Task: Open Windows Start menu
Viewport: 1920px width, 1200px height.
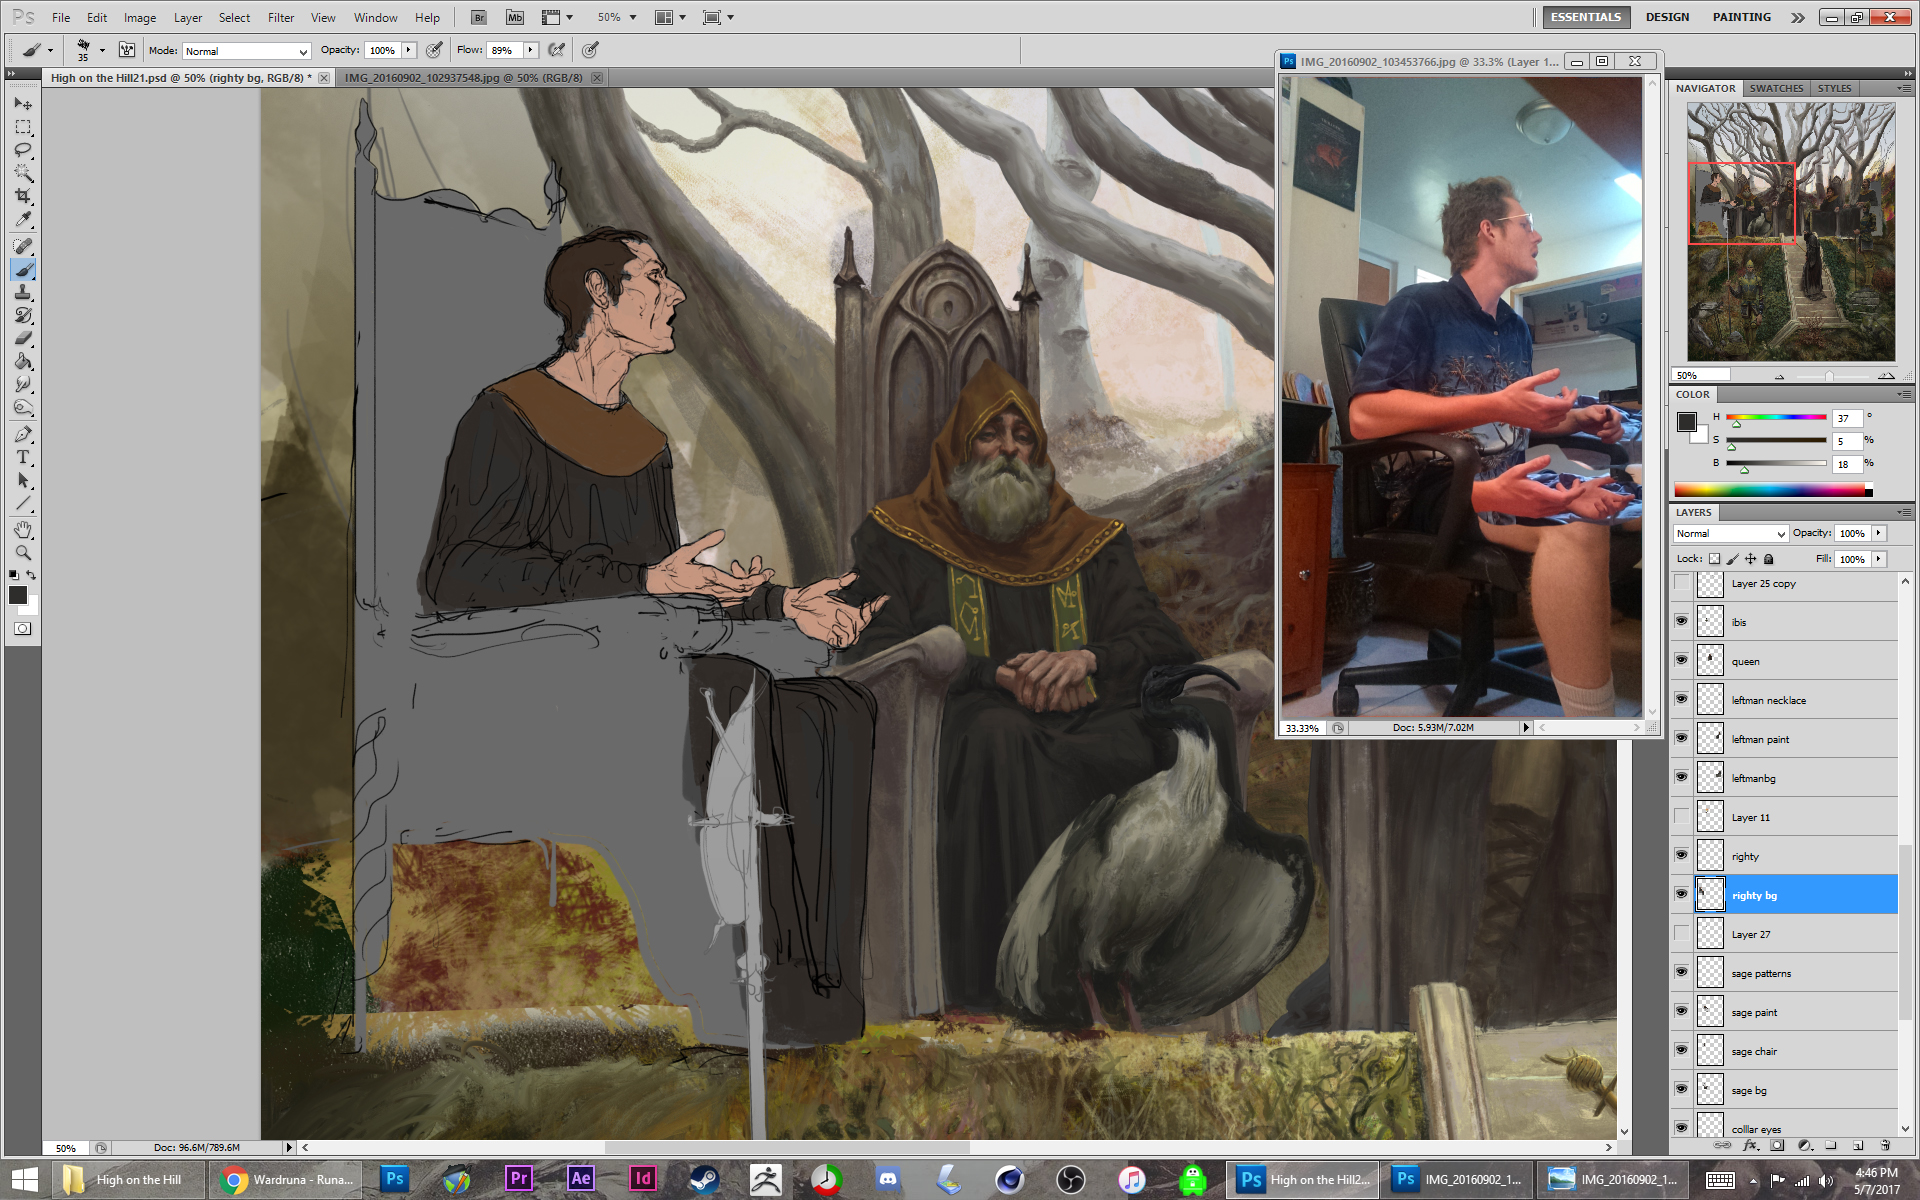Action: pyautogui.click(x=25, y=1179)
